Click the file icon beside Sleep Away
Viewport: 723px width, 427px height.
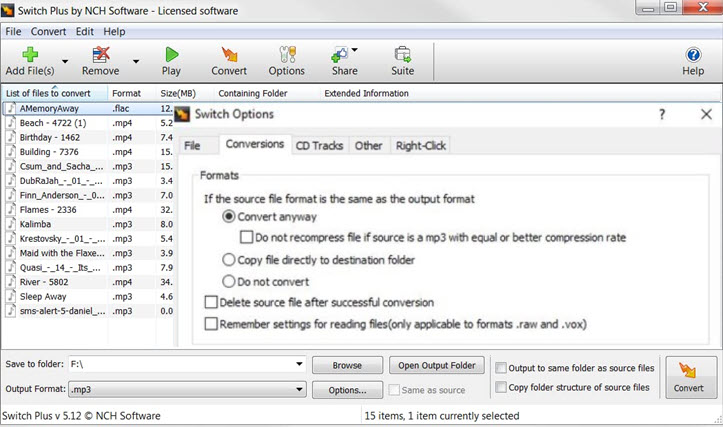point(11,297)
